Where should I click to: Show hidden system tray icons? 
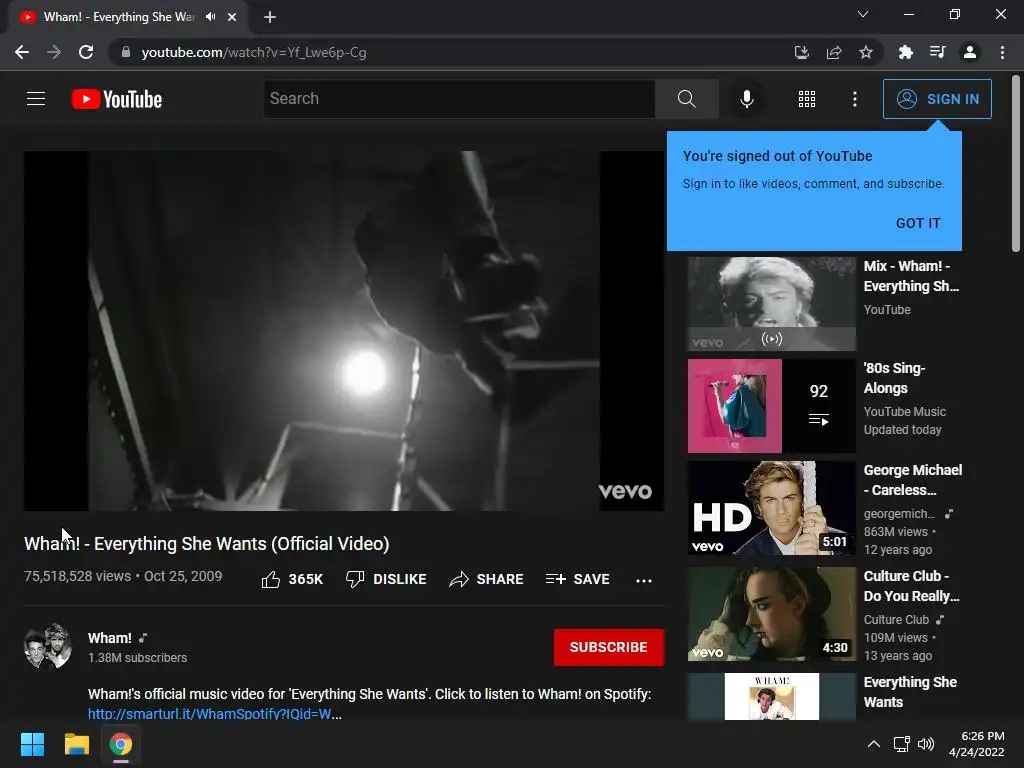(x=873, y=744)
